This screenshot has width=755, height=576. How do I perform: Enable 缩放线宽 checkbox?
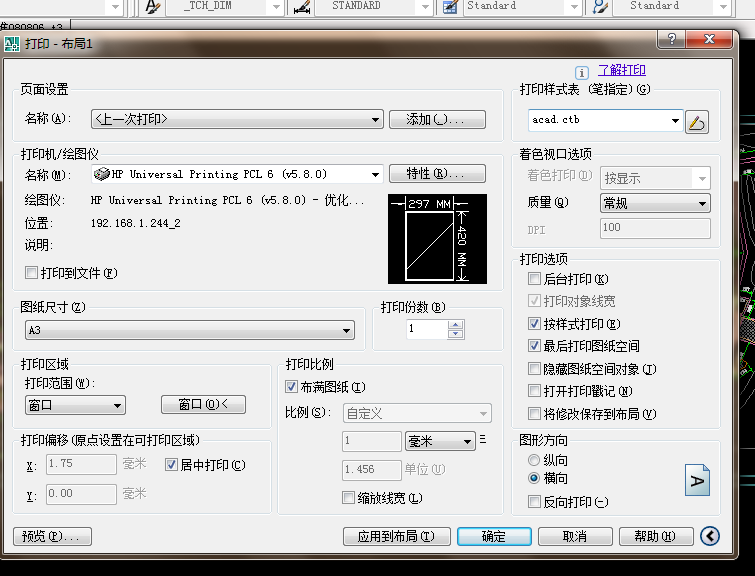pos(348,497)
